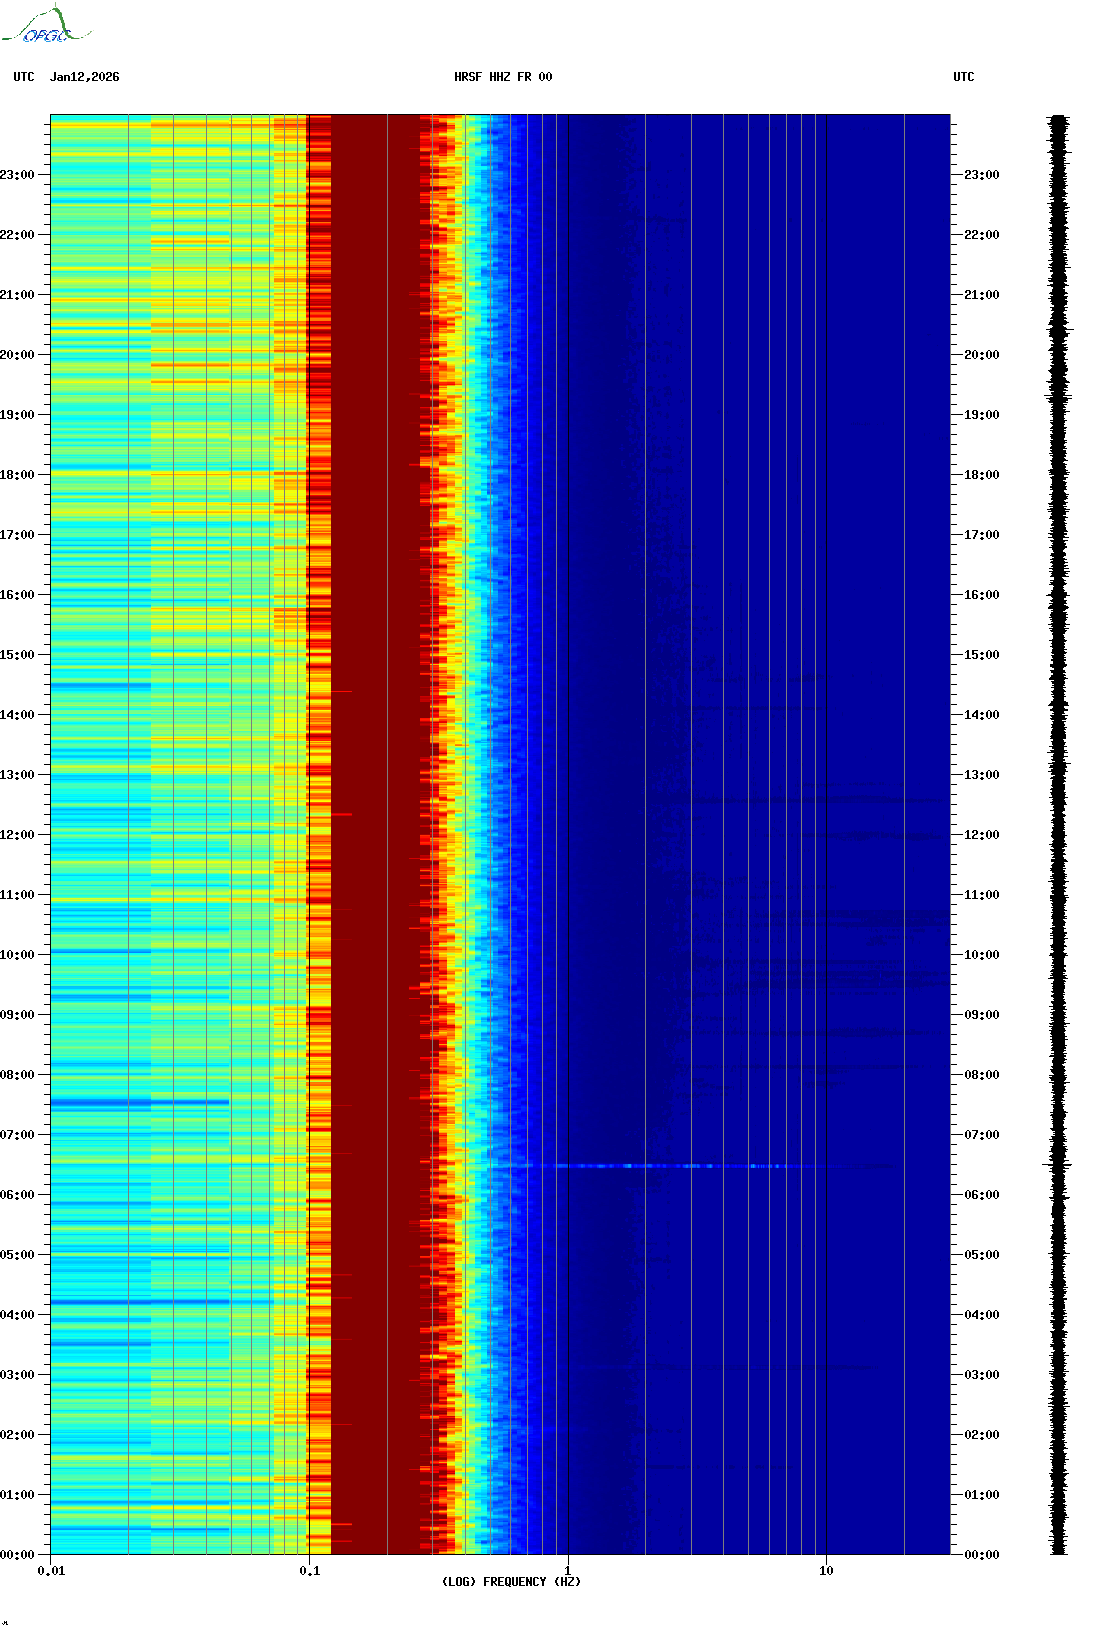Click the 06:00 label on right time axis
Image resolution: width=1102 pixels, height=1634 pixels.
coord(981,1195)
